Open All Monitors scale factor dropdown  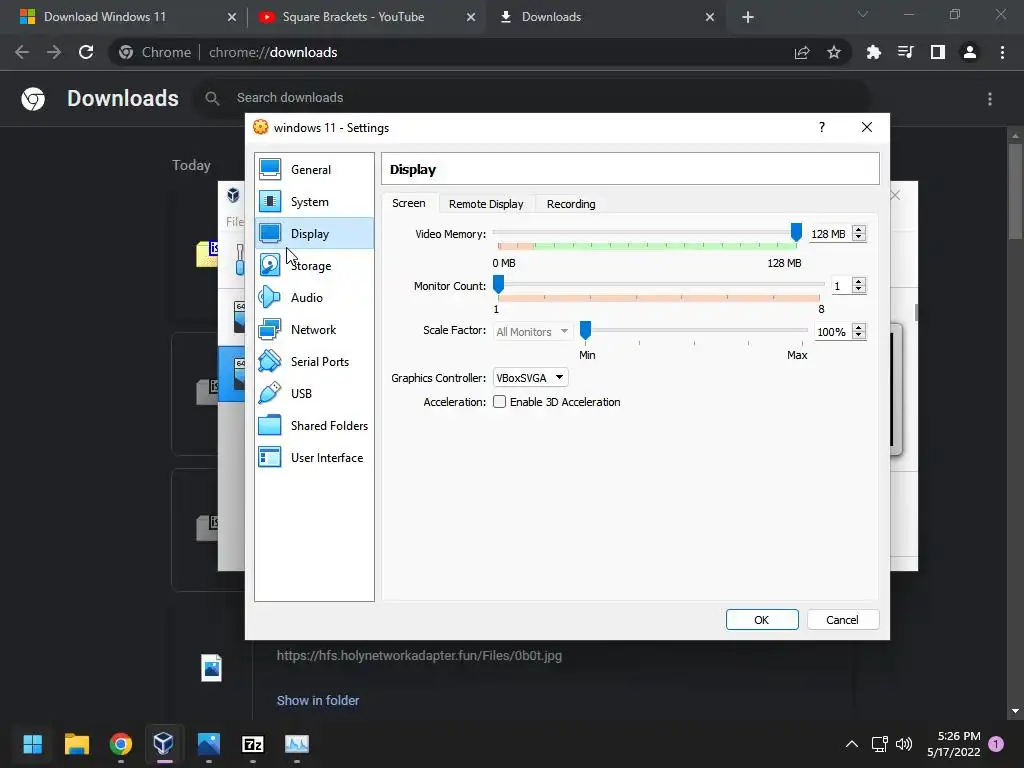(532, 332)
